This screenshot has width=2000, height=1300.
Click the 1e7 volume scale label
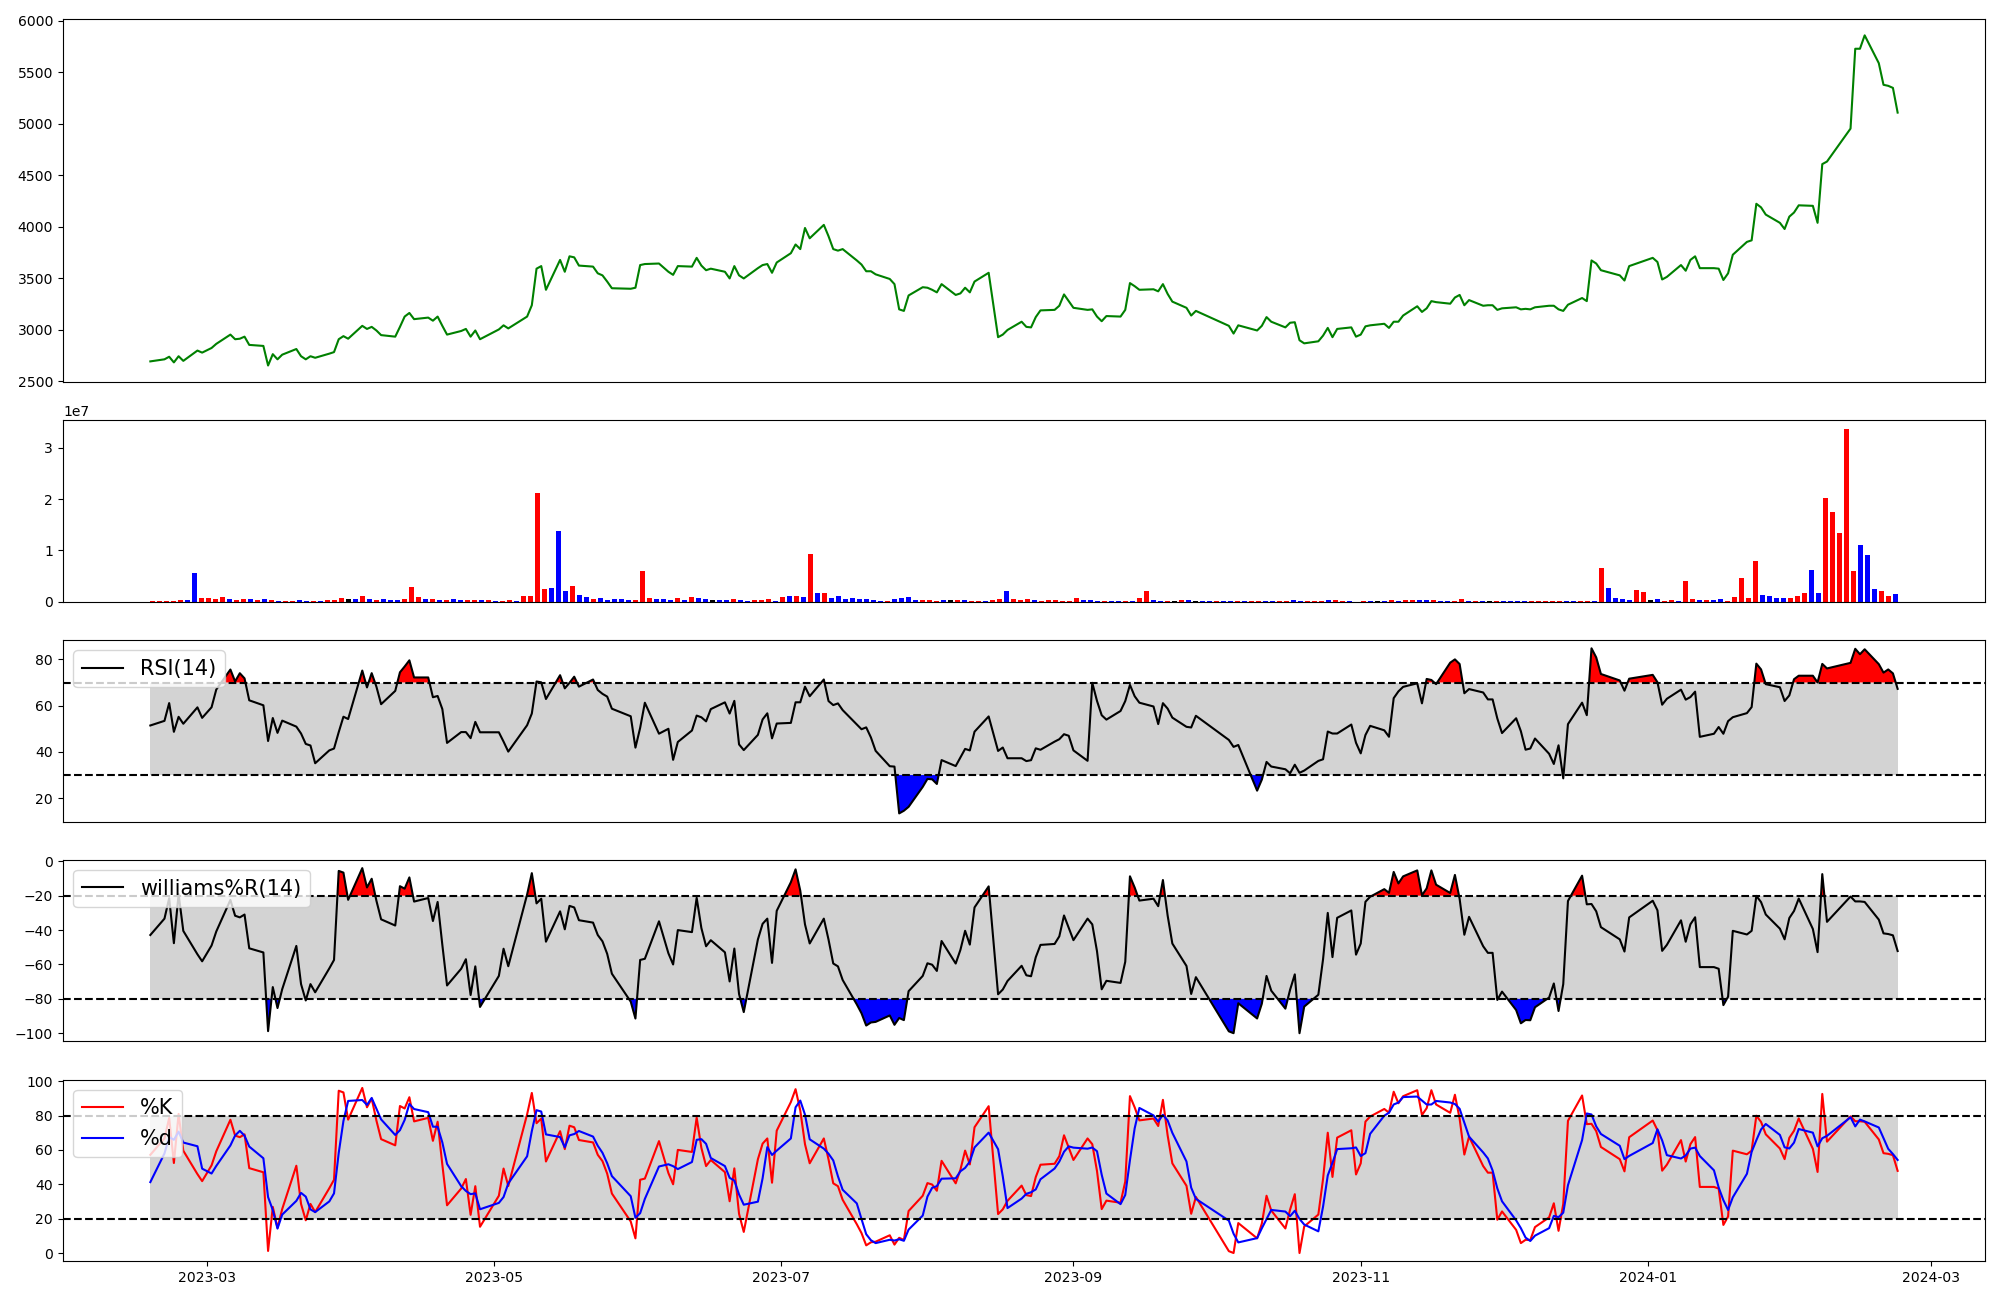coord(76,412)
